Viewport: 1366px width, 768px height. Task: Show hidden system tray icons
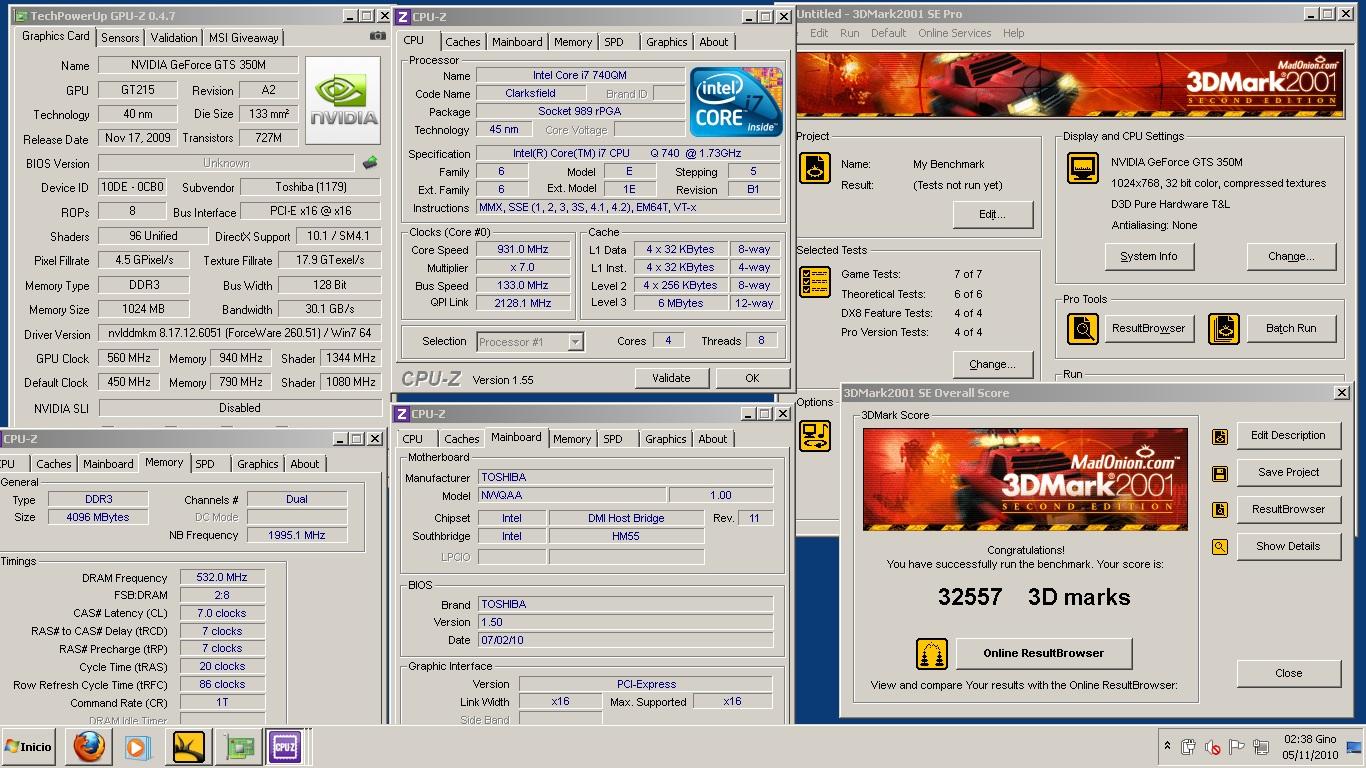pyautogui.click(x=1167, y=746)
